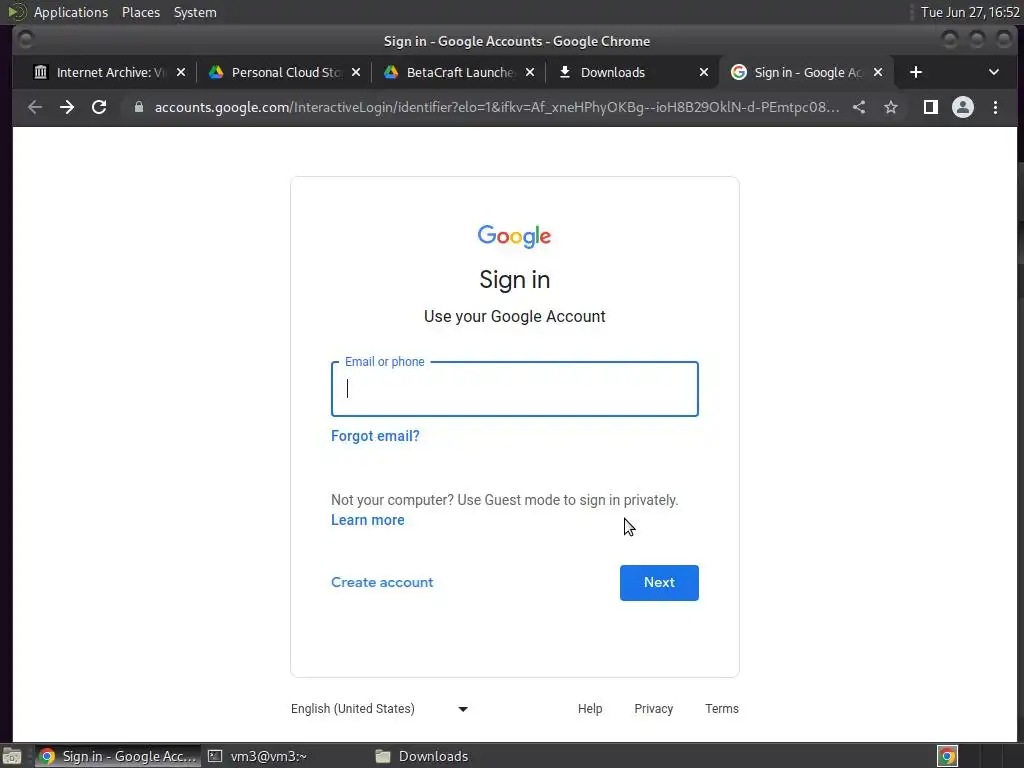Viewport: 1024px width, 768px height.
Task: Open the Terms link
Action: point(722,709)
